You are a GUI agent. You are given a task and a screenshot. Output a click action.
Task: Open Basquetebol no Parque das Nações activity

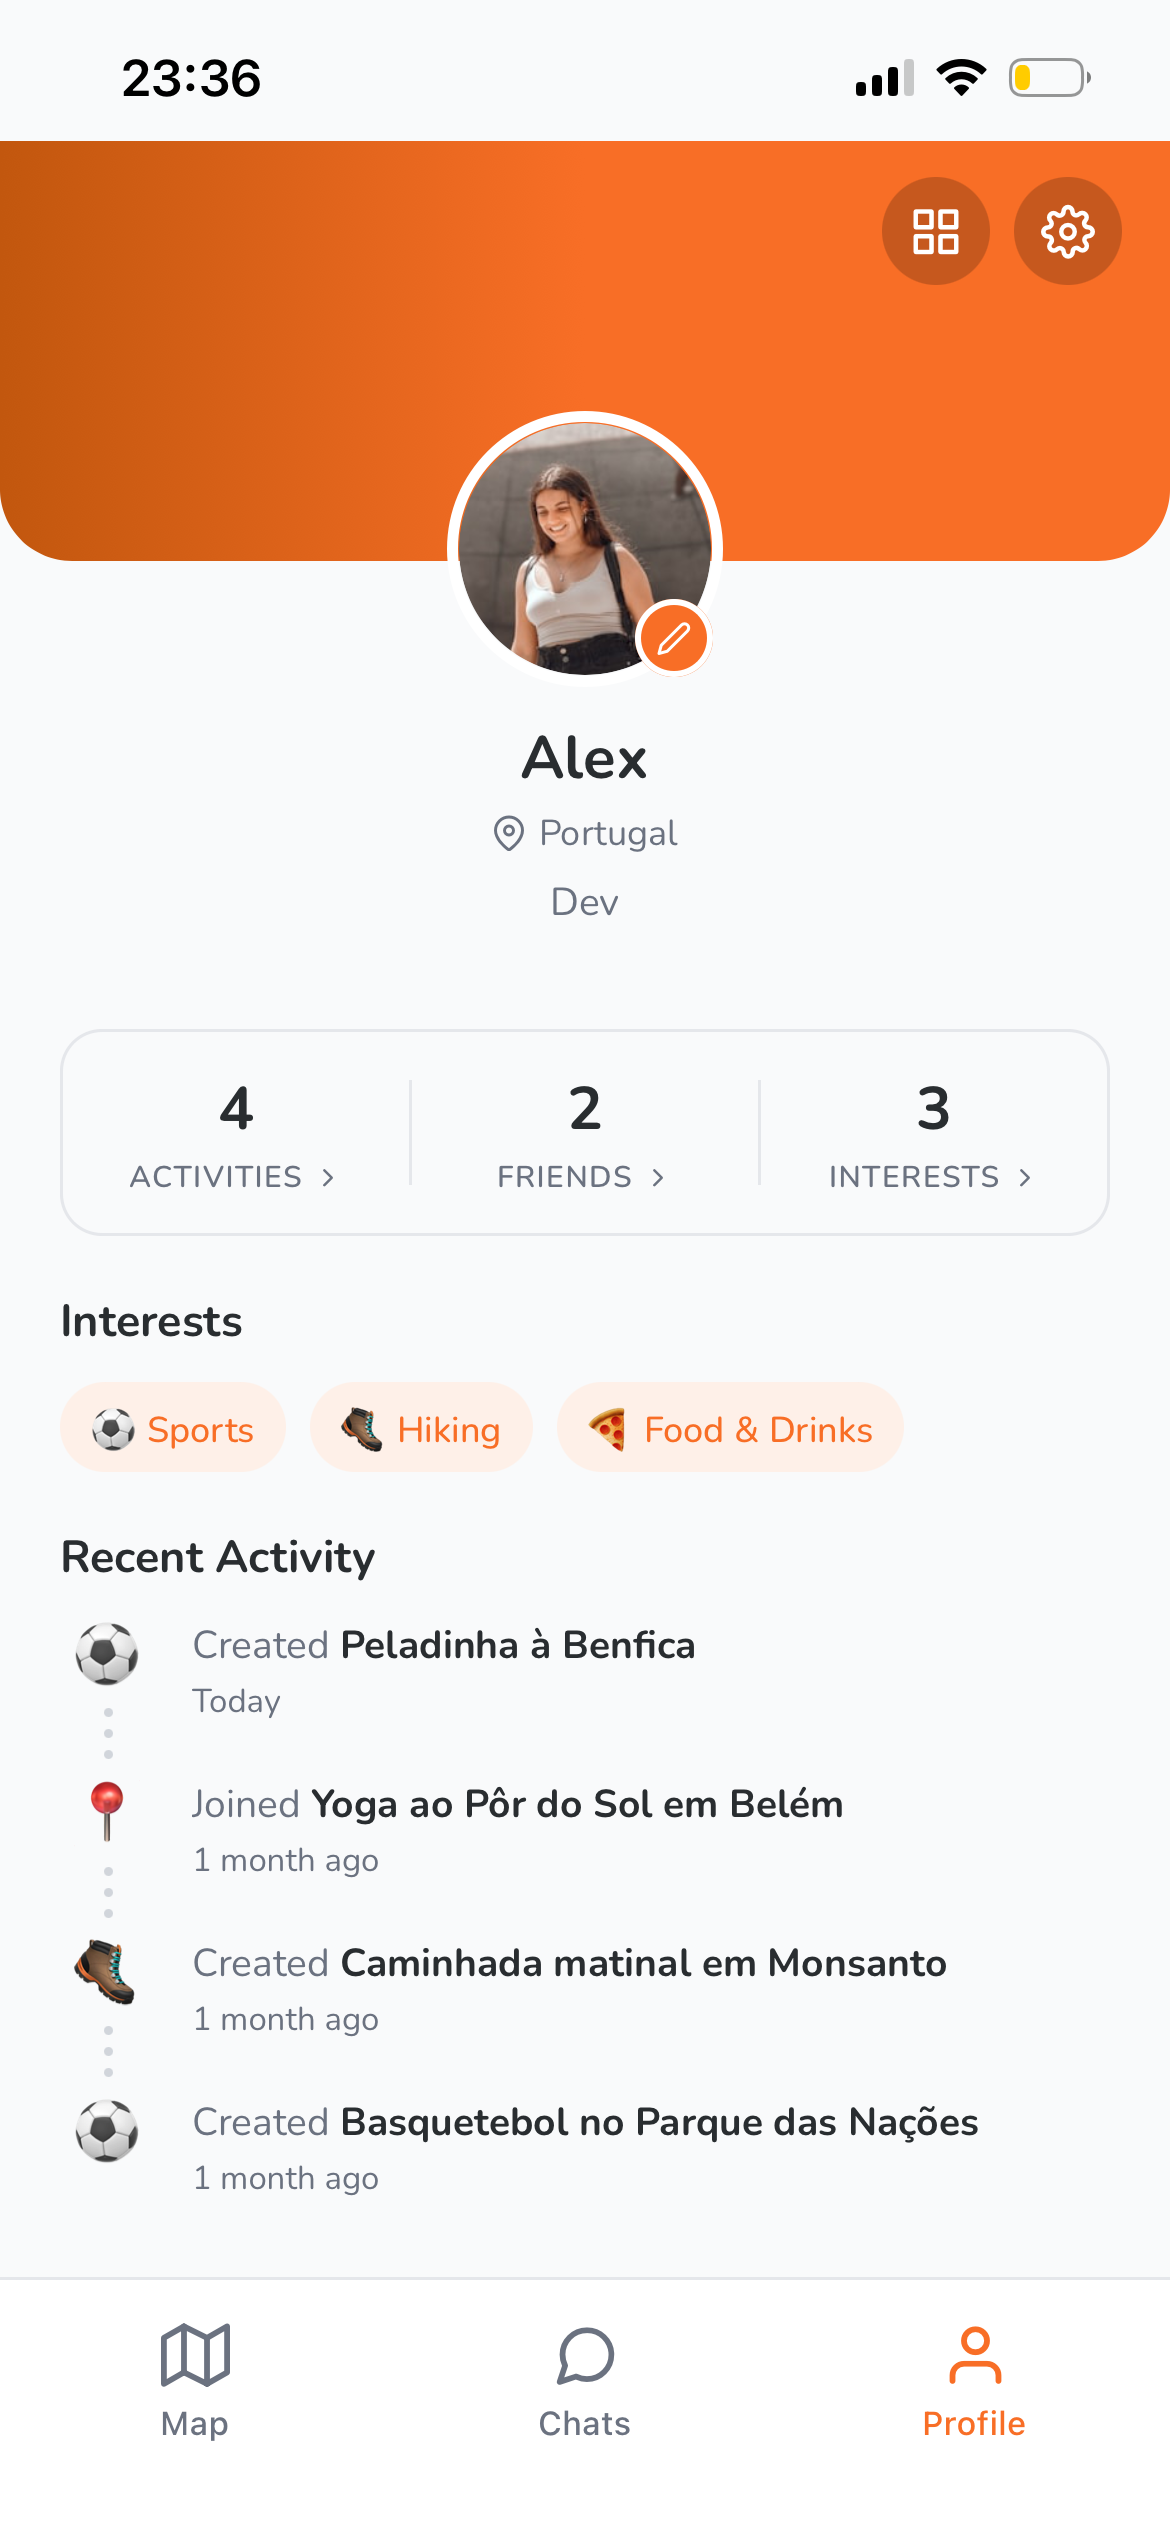tap(660, 2122)
